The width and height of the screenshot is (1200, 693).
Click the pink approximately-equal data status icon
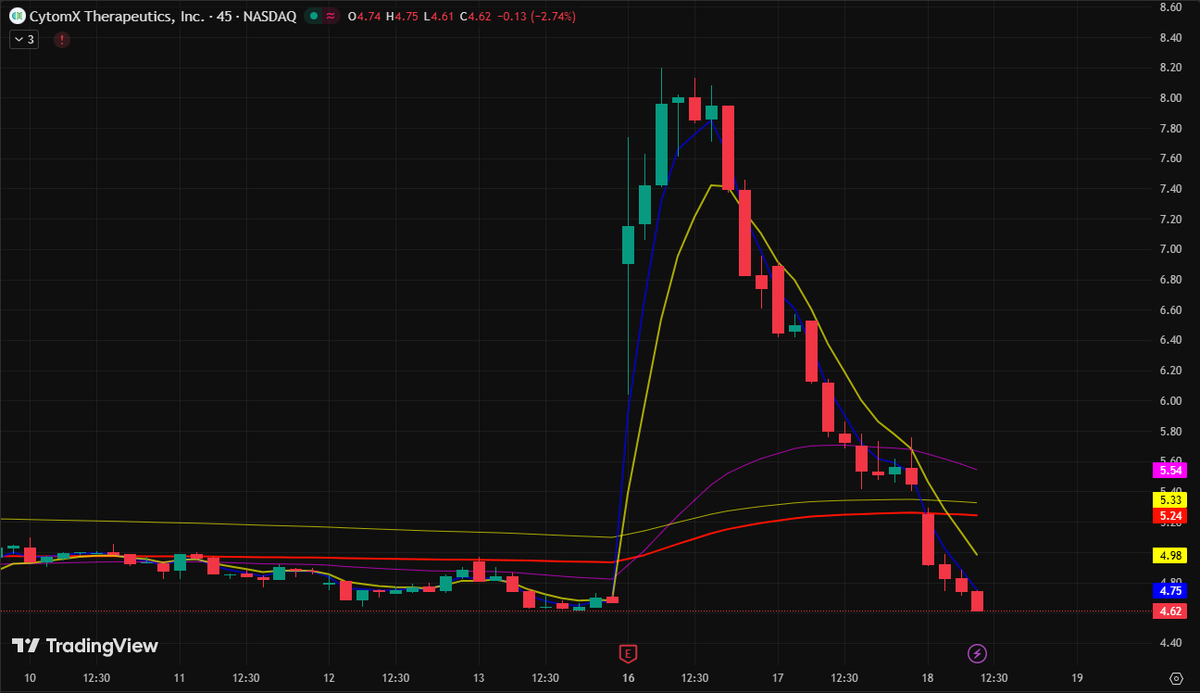click(x=330, y=17)
